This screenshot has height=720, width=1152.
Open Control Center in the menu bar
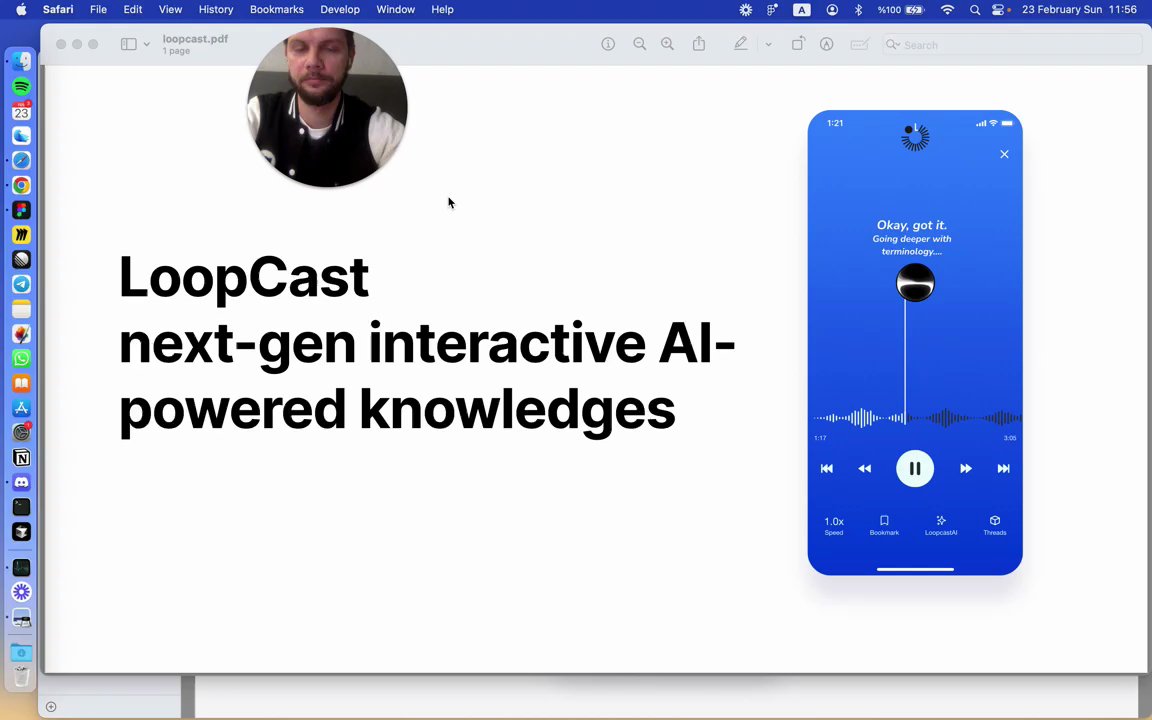[x=998, y=10]
